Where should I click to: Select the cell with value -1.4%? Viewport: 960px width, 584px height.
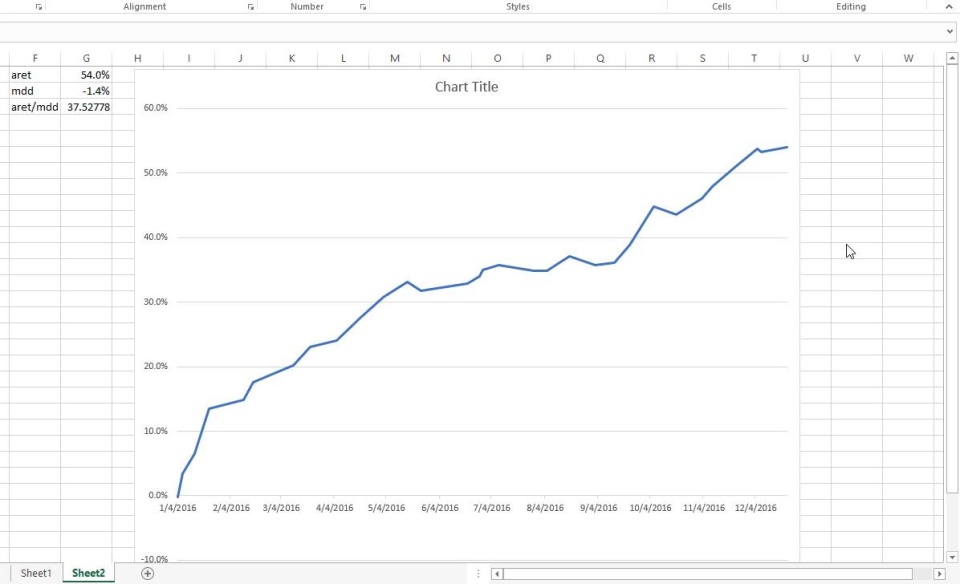tap(86, 91)
